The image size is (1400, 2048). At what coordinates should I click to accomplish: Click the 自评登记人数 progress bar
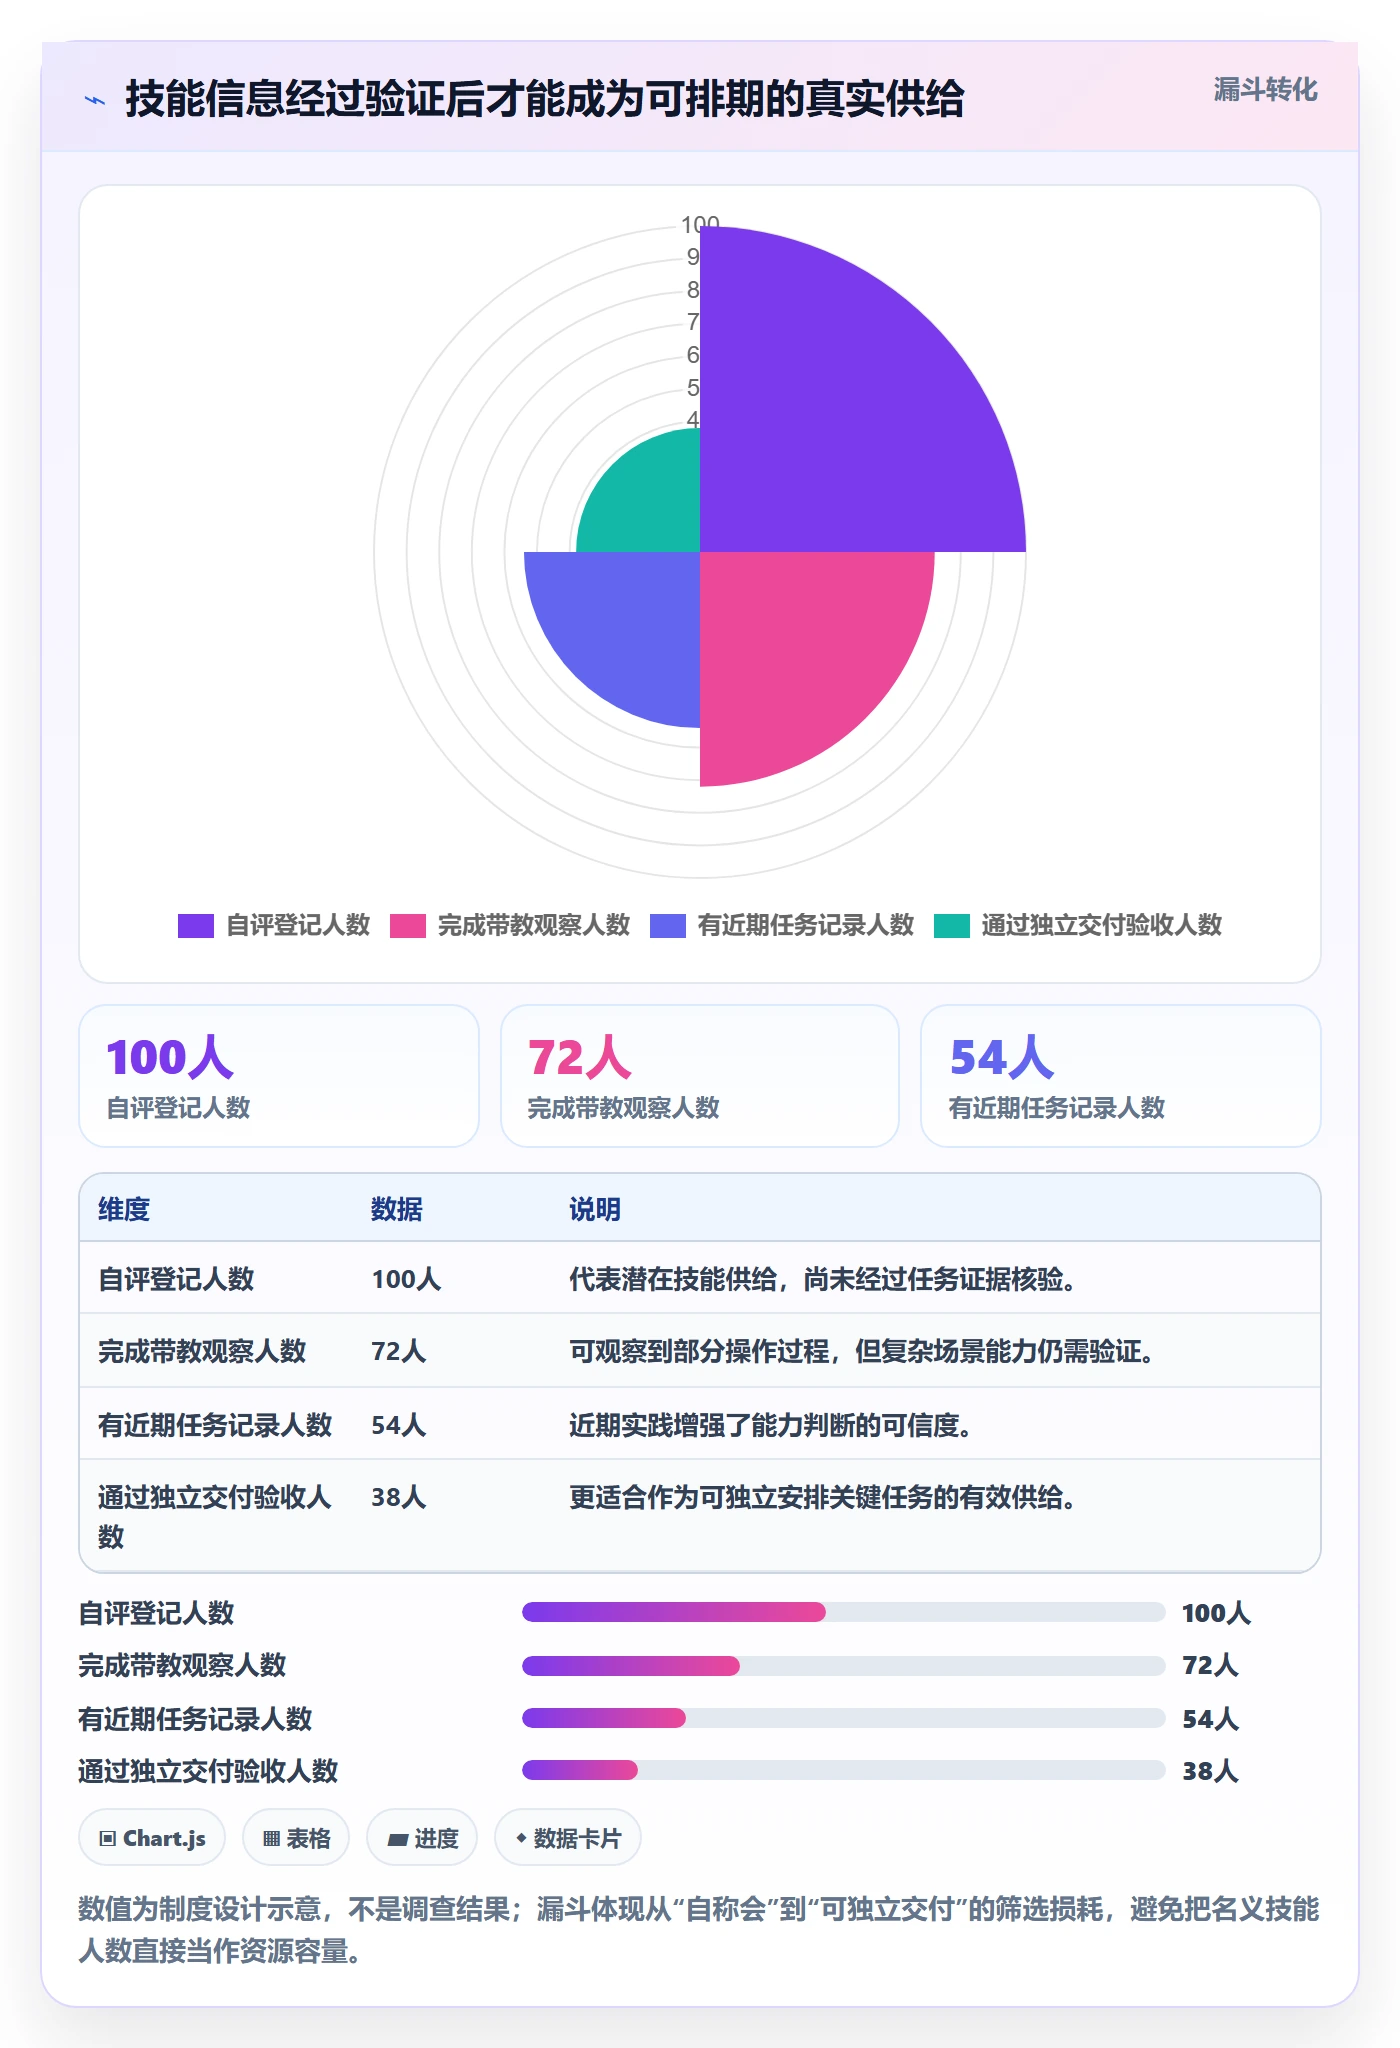pos(843,1612)
